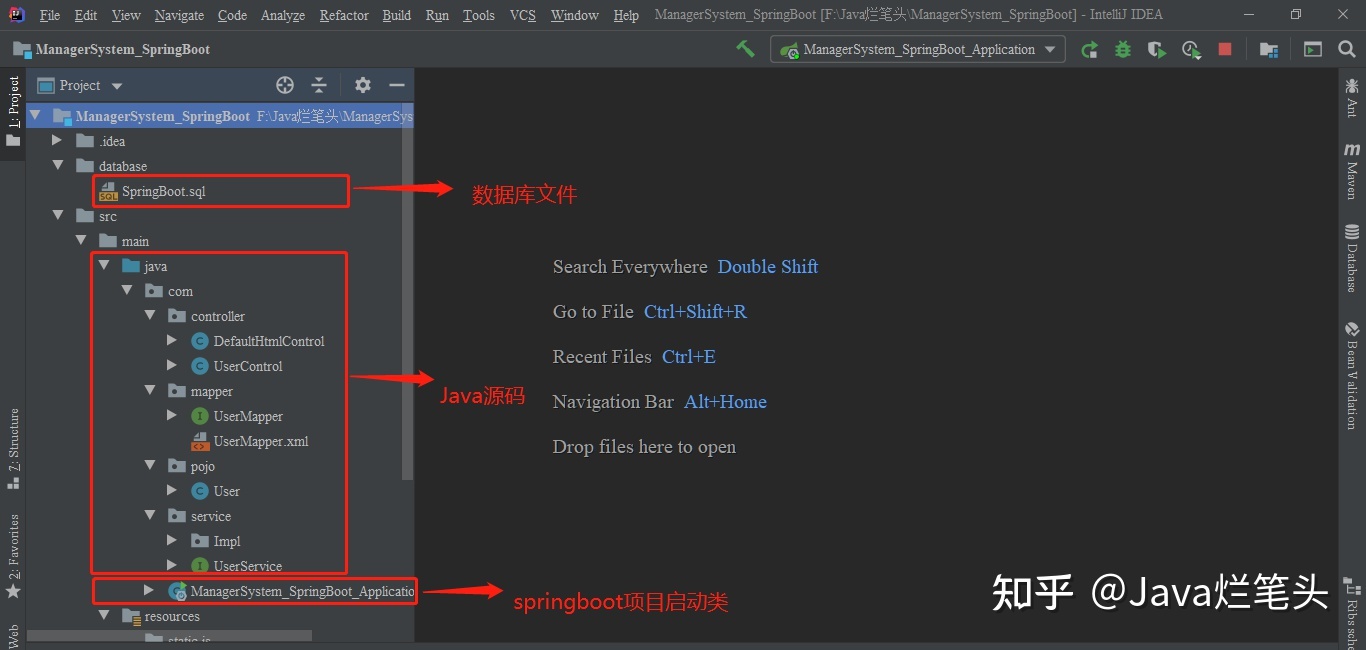1366x650 pixels.
Task: Open the Run Anything terminal-style icon
Action: coord(1313,49)
